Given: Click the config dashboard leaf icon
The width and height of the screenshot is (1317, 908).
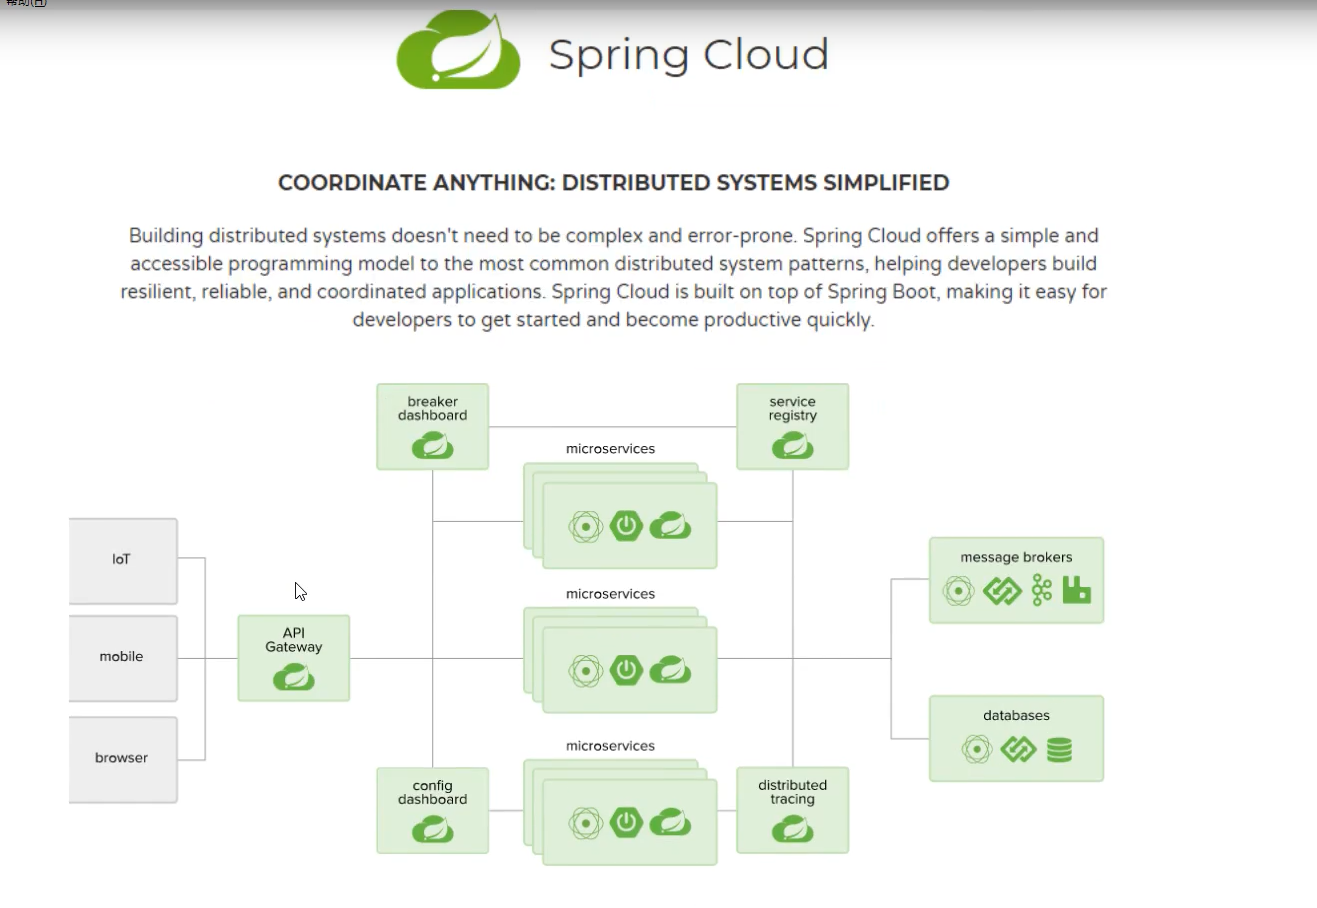Looking at the screenshot, I should (x=432, y=829).
